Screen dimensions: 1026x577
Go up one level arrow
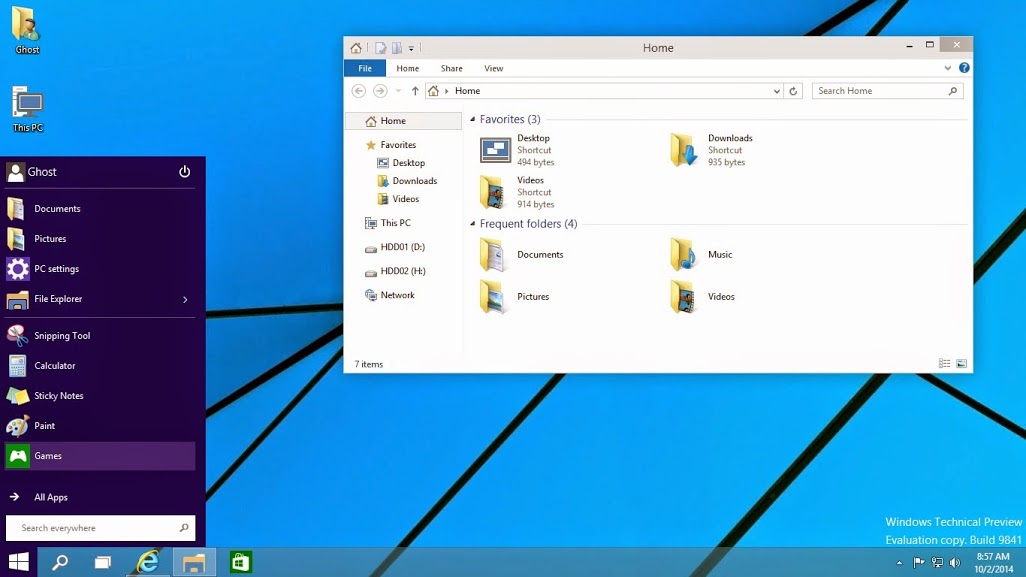click(x=415, y=91)
